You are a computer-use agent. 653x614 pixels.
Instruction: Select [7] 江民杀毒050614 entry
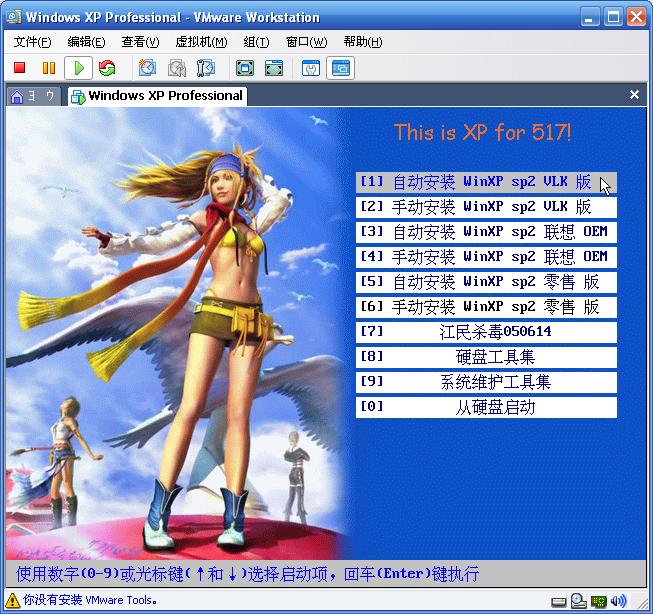click(x=486, y=332)
